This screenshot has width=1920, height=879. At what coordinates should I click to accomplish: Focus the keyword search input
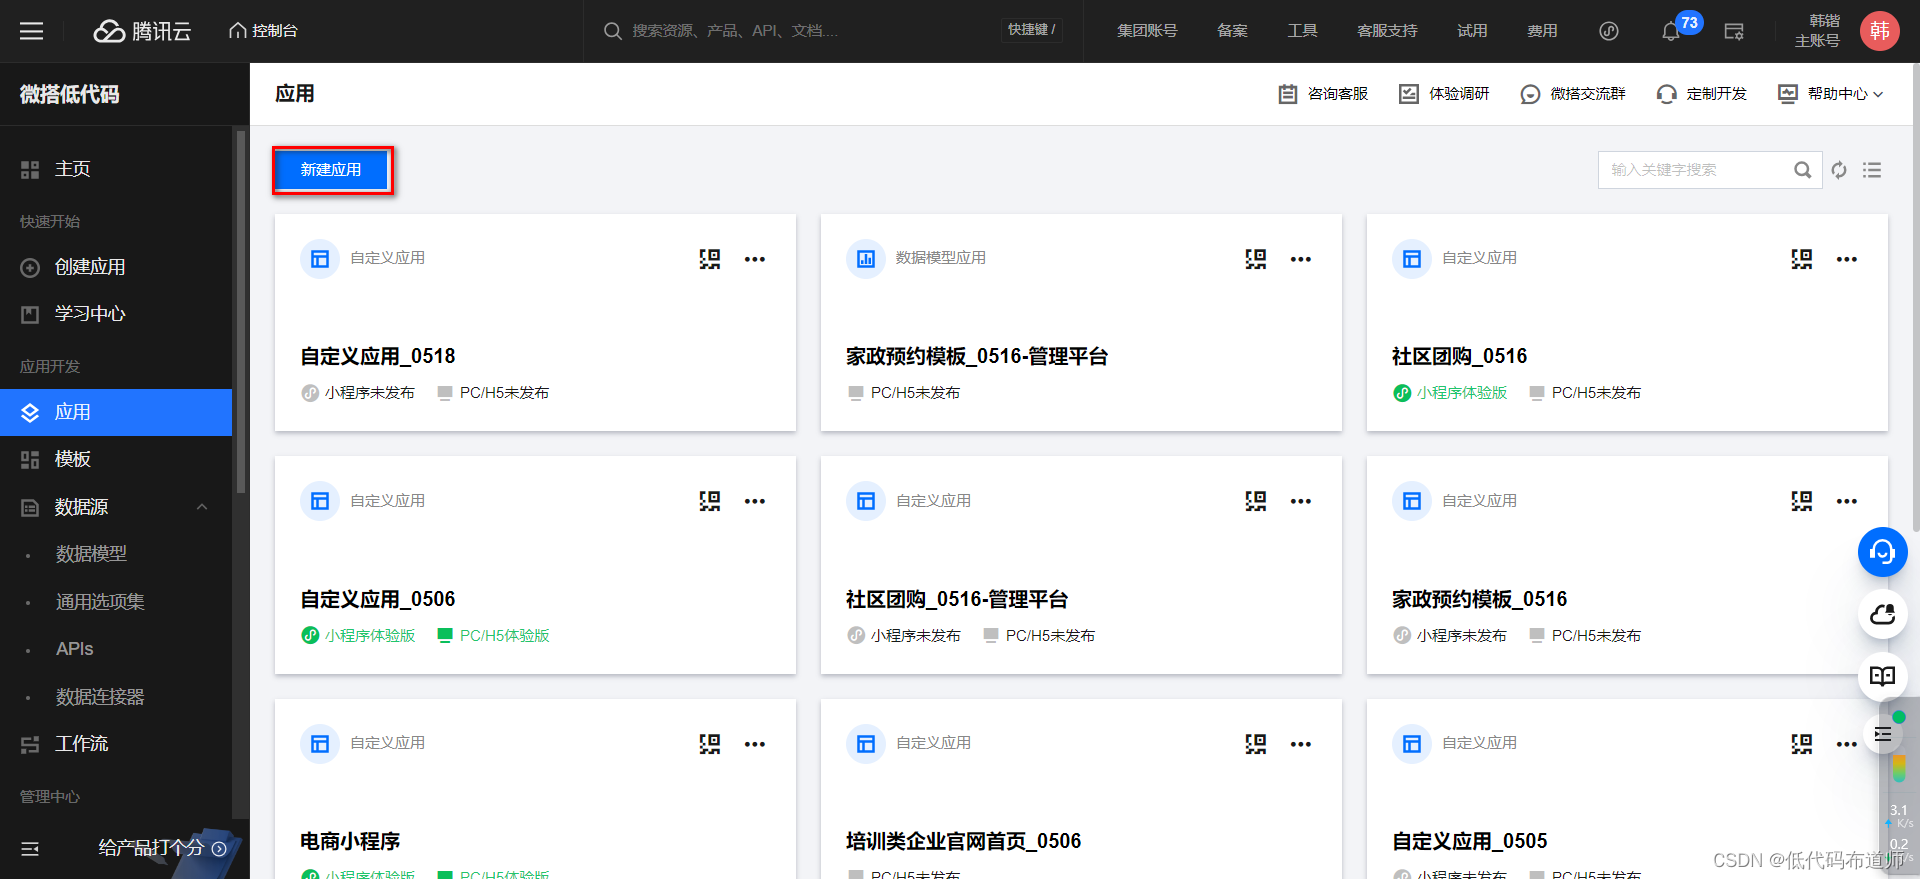pyautogui.click(x=1698, y=170)
